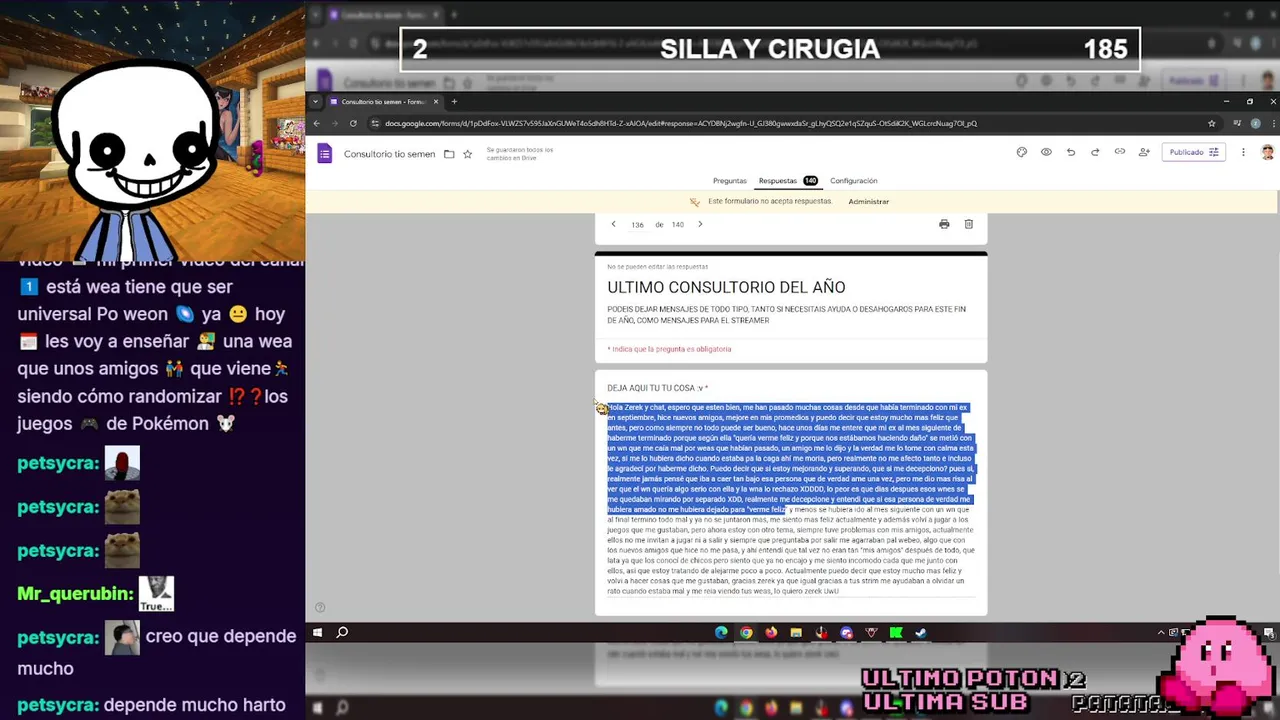Open the Google Forms home icon
The image size is (1280, 720).
click(324, 153)
